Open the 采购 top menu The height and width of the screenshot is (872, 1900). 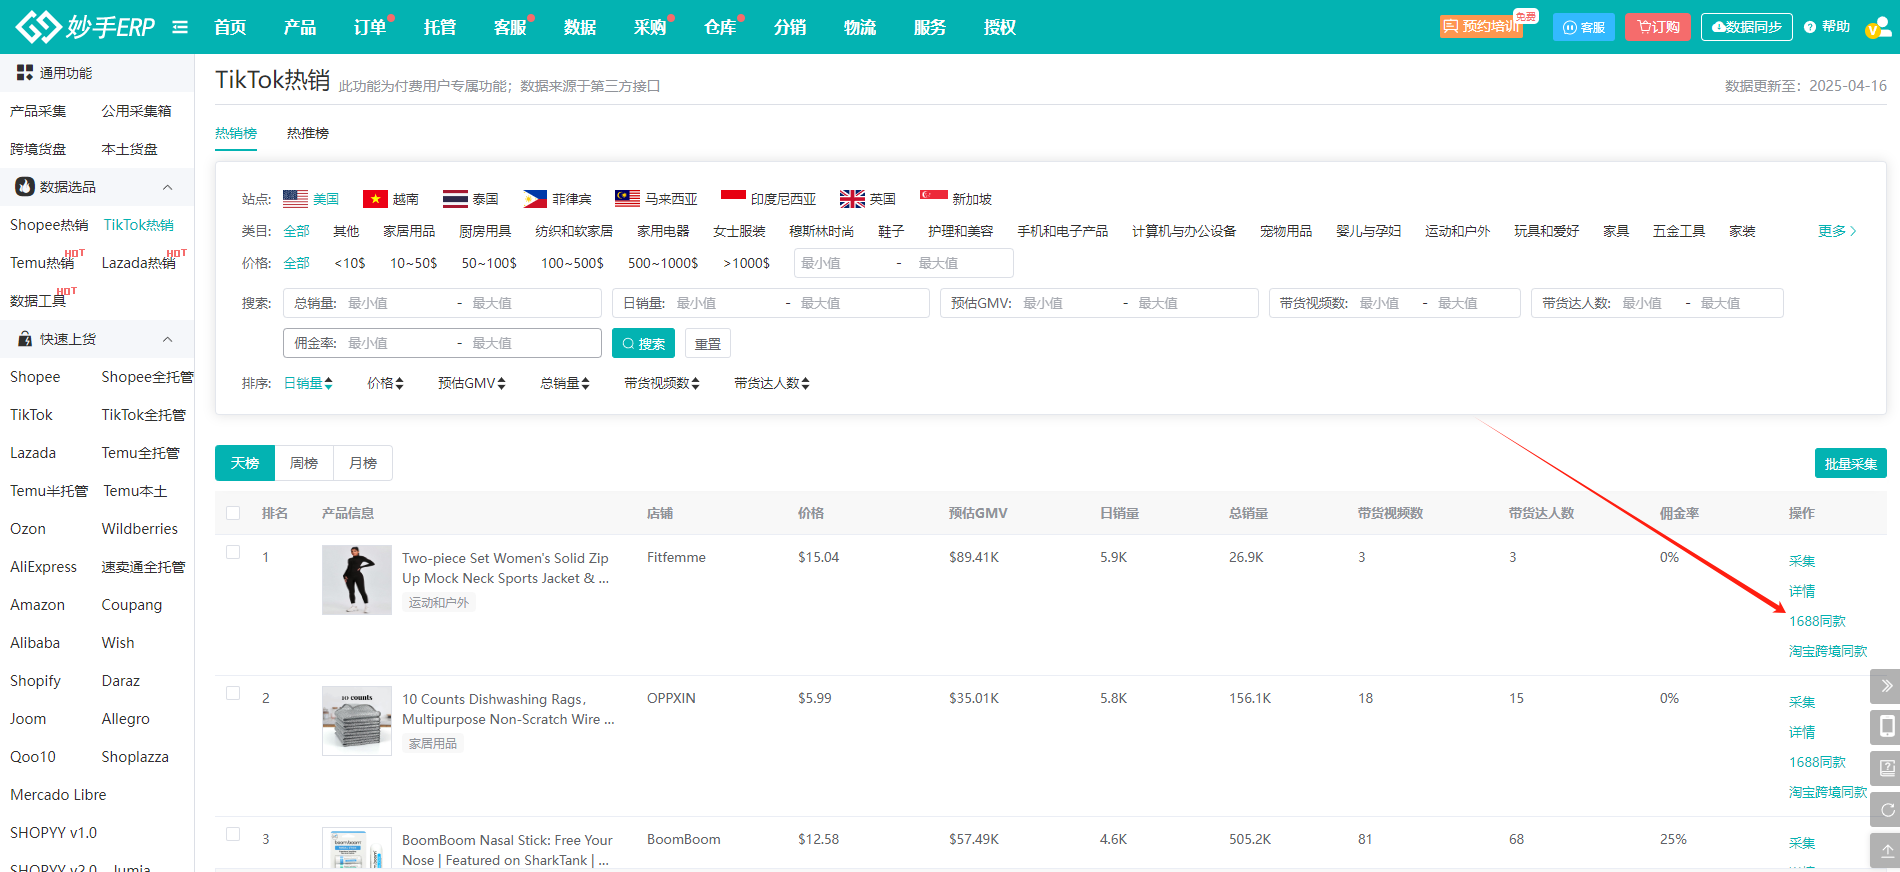650,27
